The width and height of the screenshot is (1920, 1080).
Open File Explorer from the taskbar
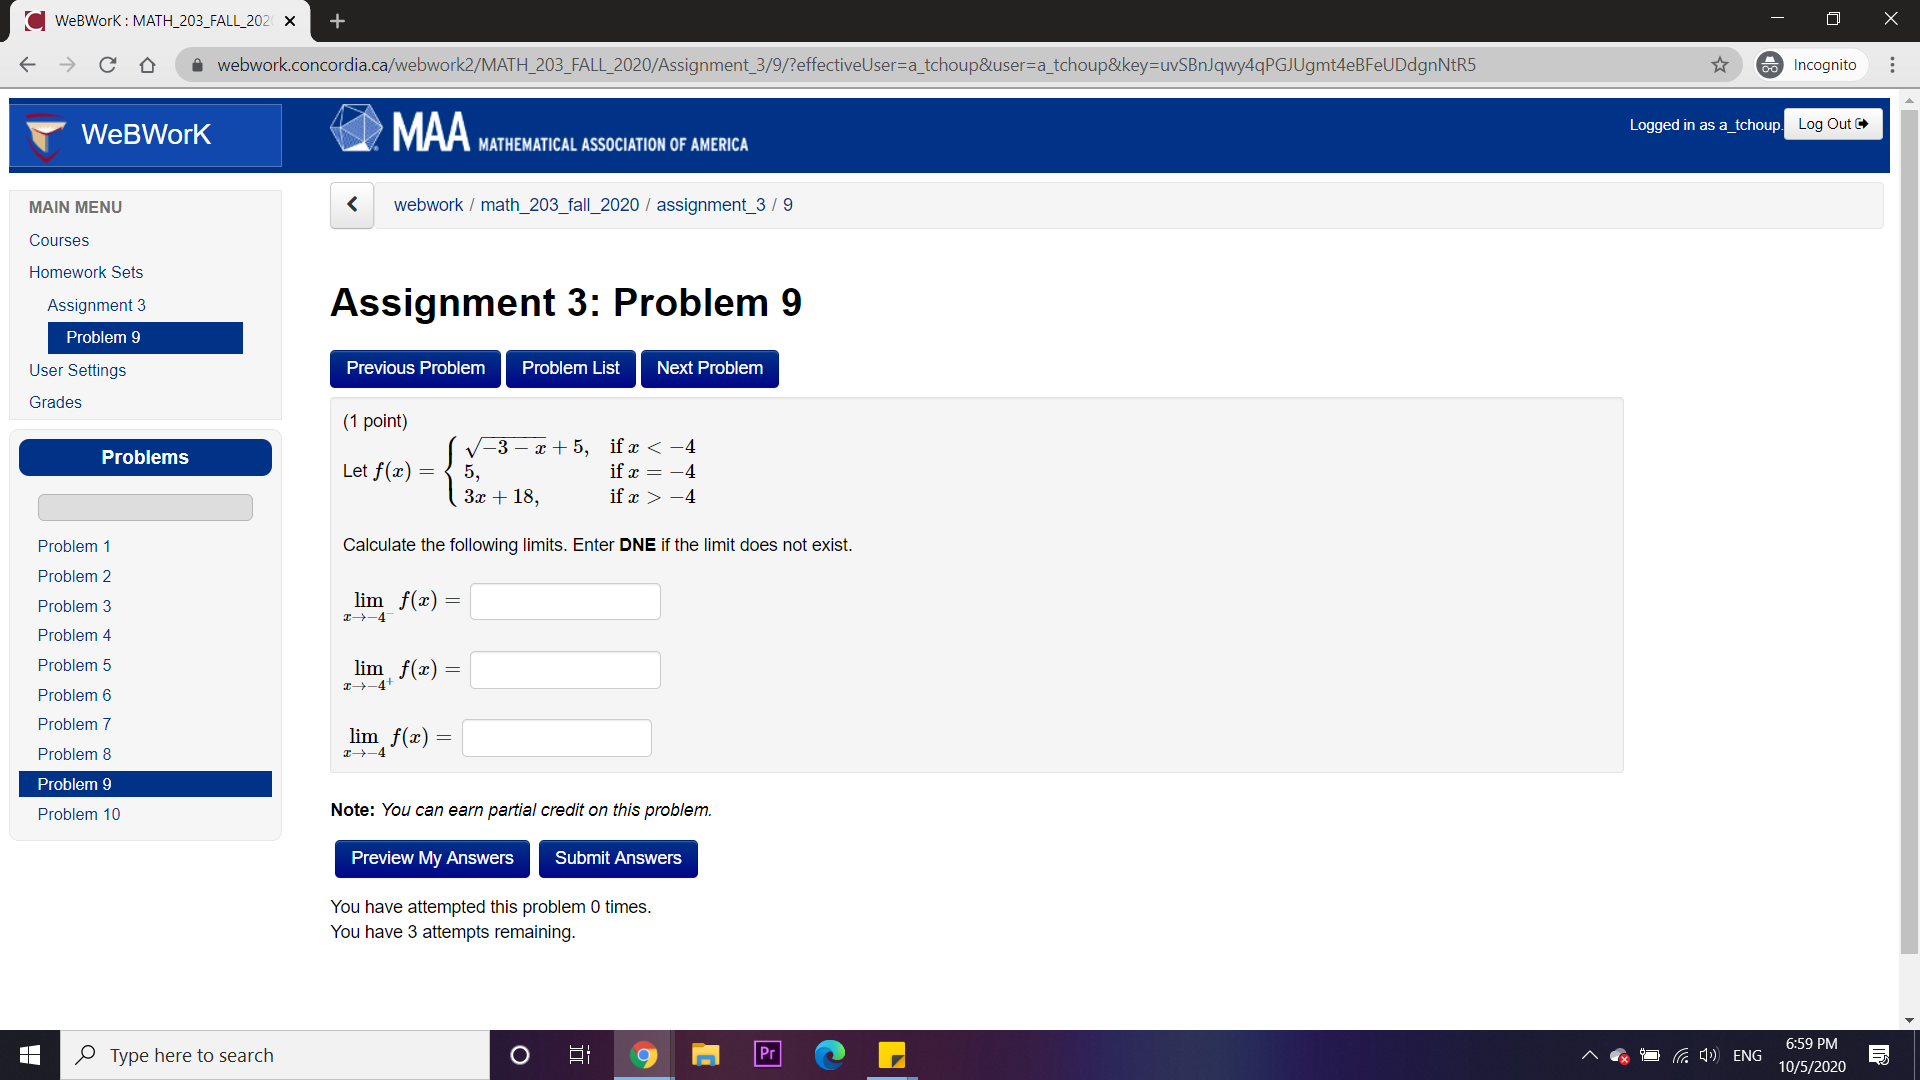coord(706,1055)
